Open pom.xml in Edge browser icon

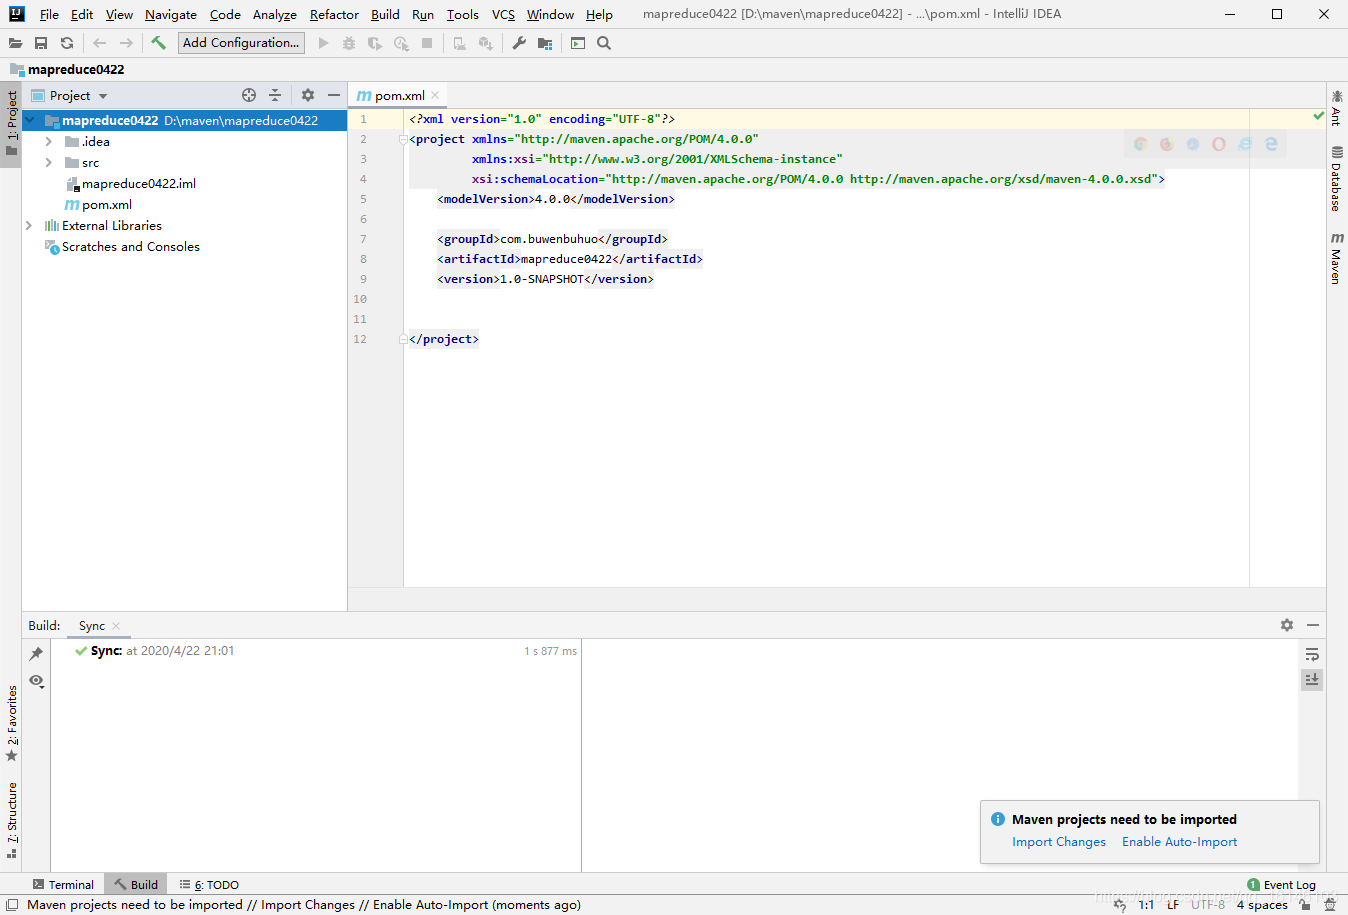[x=1271, y=144]
